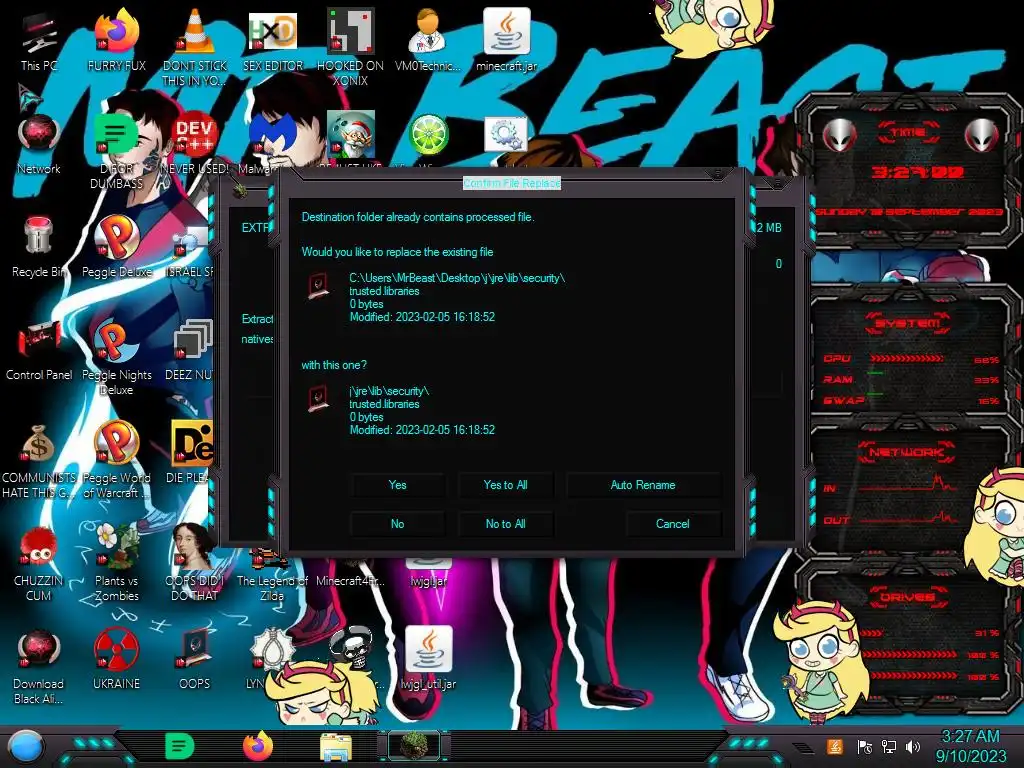Open Network desktop icon
The height and width of the screenshot is (768, 1024).
(x=39, y=145)
